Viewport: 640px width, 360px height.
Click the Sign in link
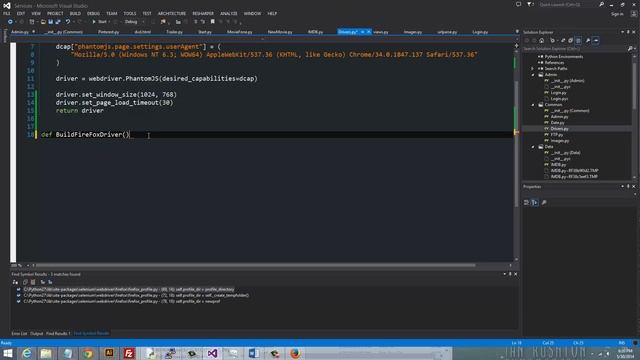(x=617, y=14)
